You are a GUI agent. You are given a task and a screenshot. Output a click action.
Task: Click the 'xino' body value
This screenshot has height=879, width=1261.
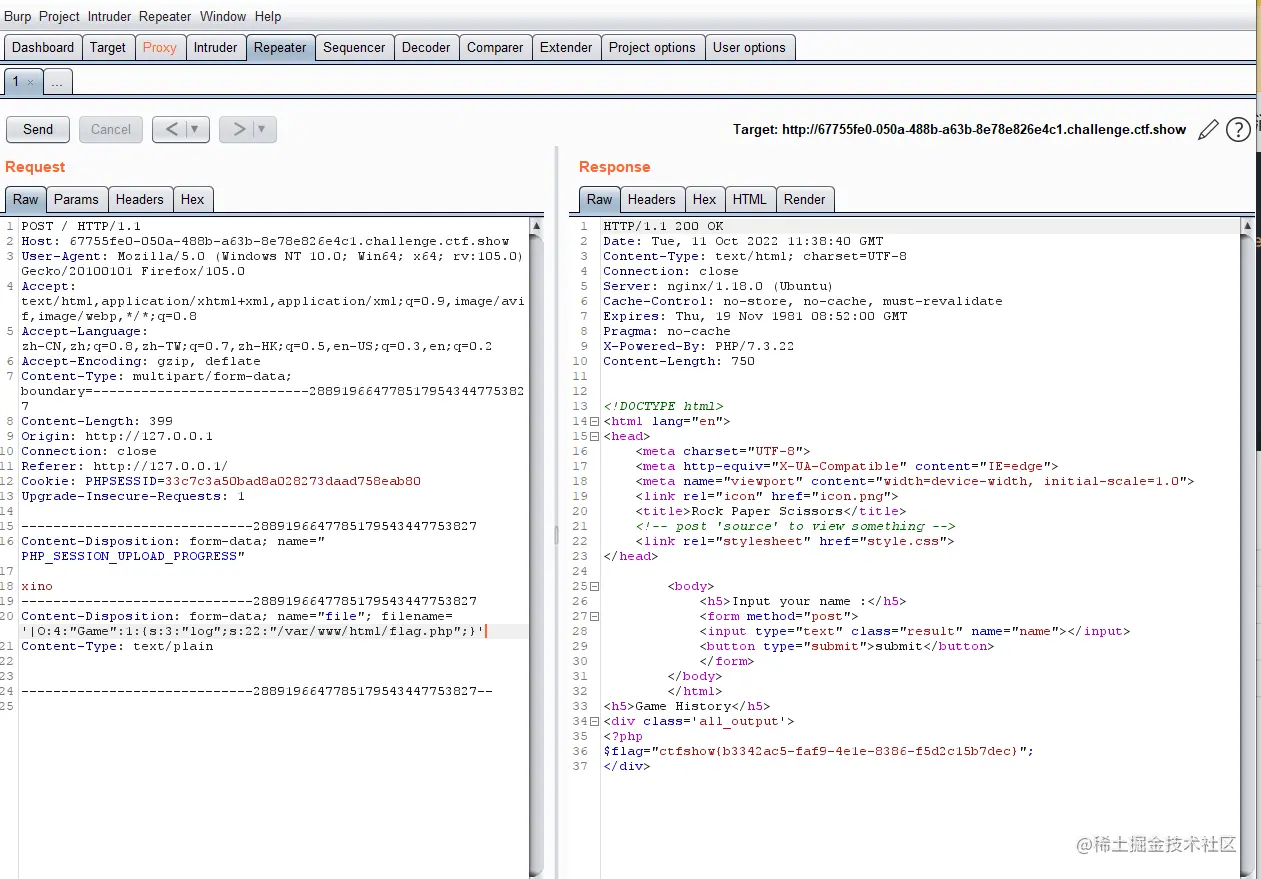pos(37,587)
